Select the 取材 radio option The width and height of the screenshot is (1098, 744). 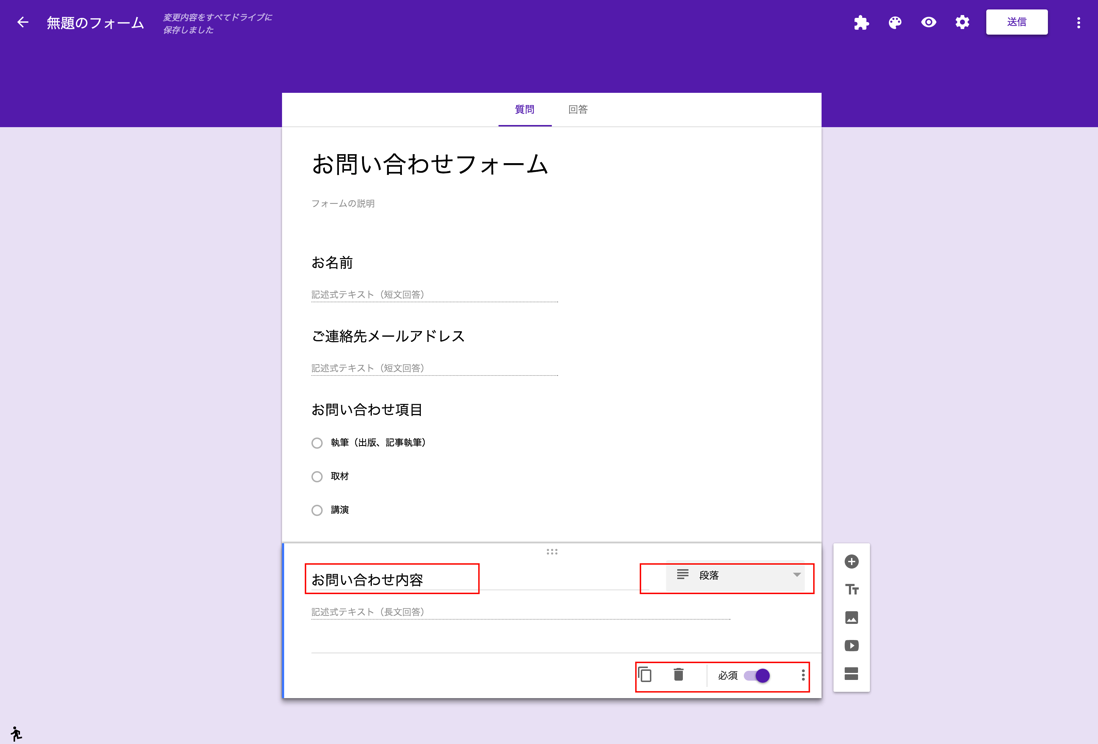(x=317, y=476)
